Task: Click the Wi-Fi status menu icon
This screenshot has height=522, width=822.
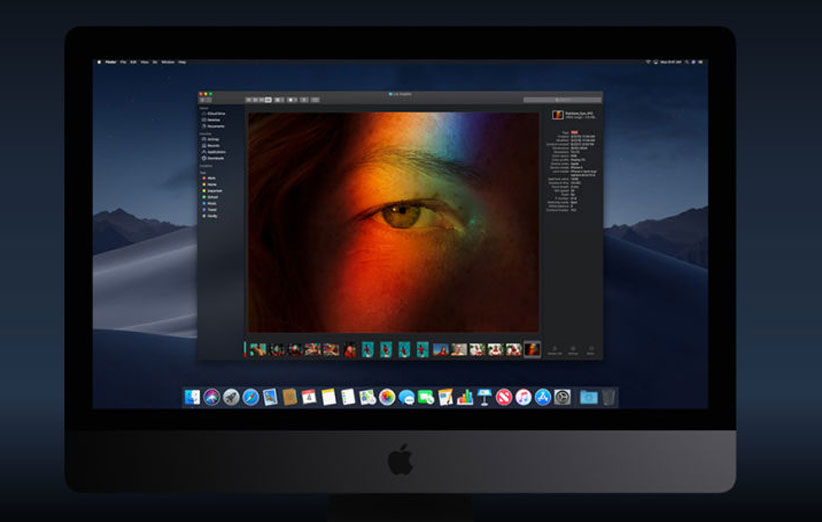Action: 648,62
